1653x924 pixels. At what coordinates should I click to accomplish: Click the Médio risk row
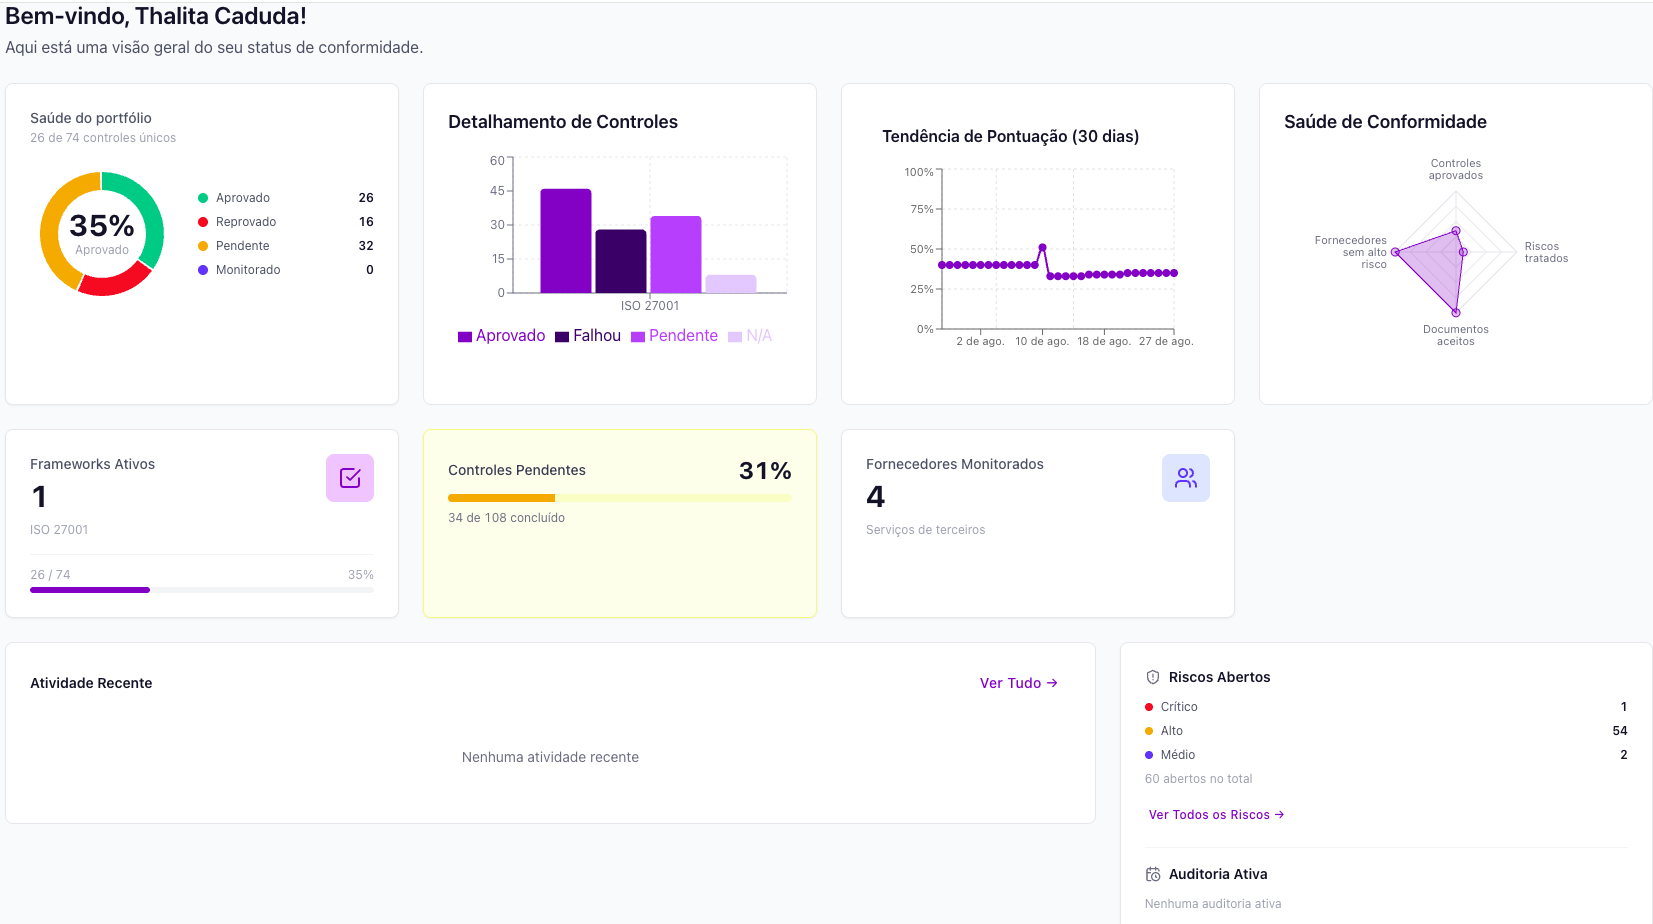1386,755
